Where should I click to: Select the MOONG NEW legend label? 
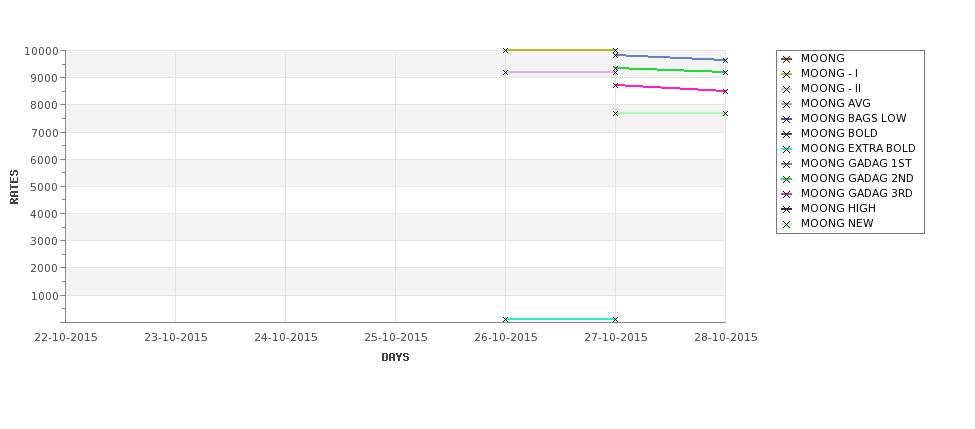point(837,223)
